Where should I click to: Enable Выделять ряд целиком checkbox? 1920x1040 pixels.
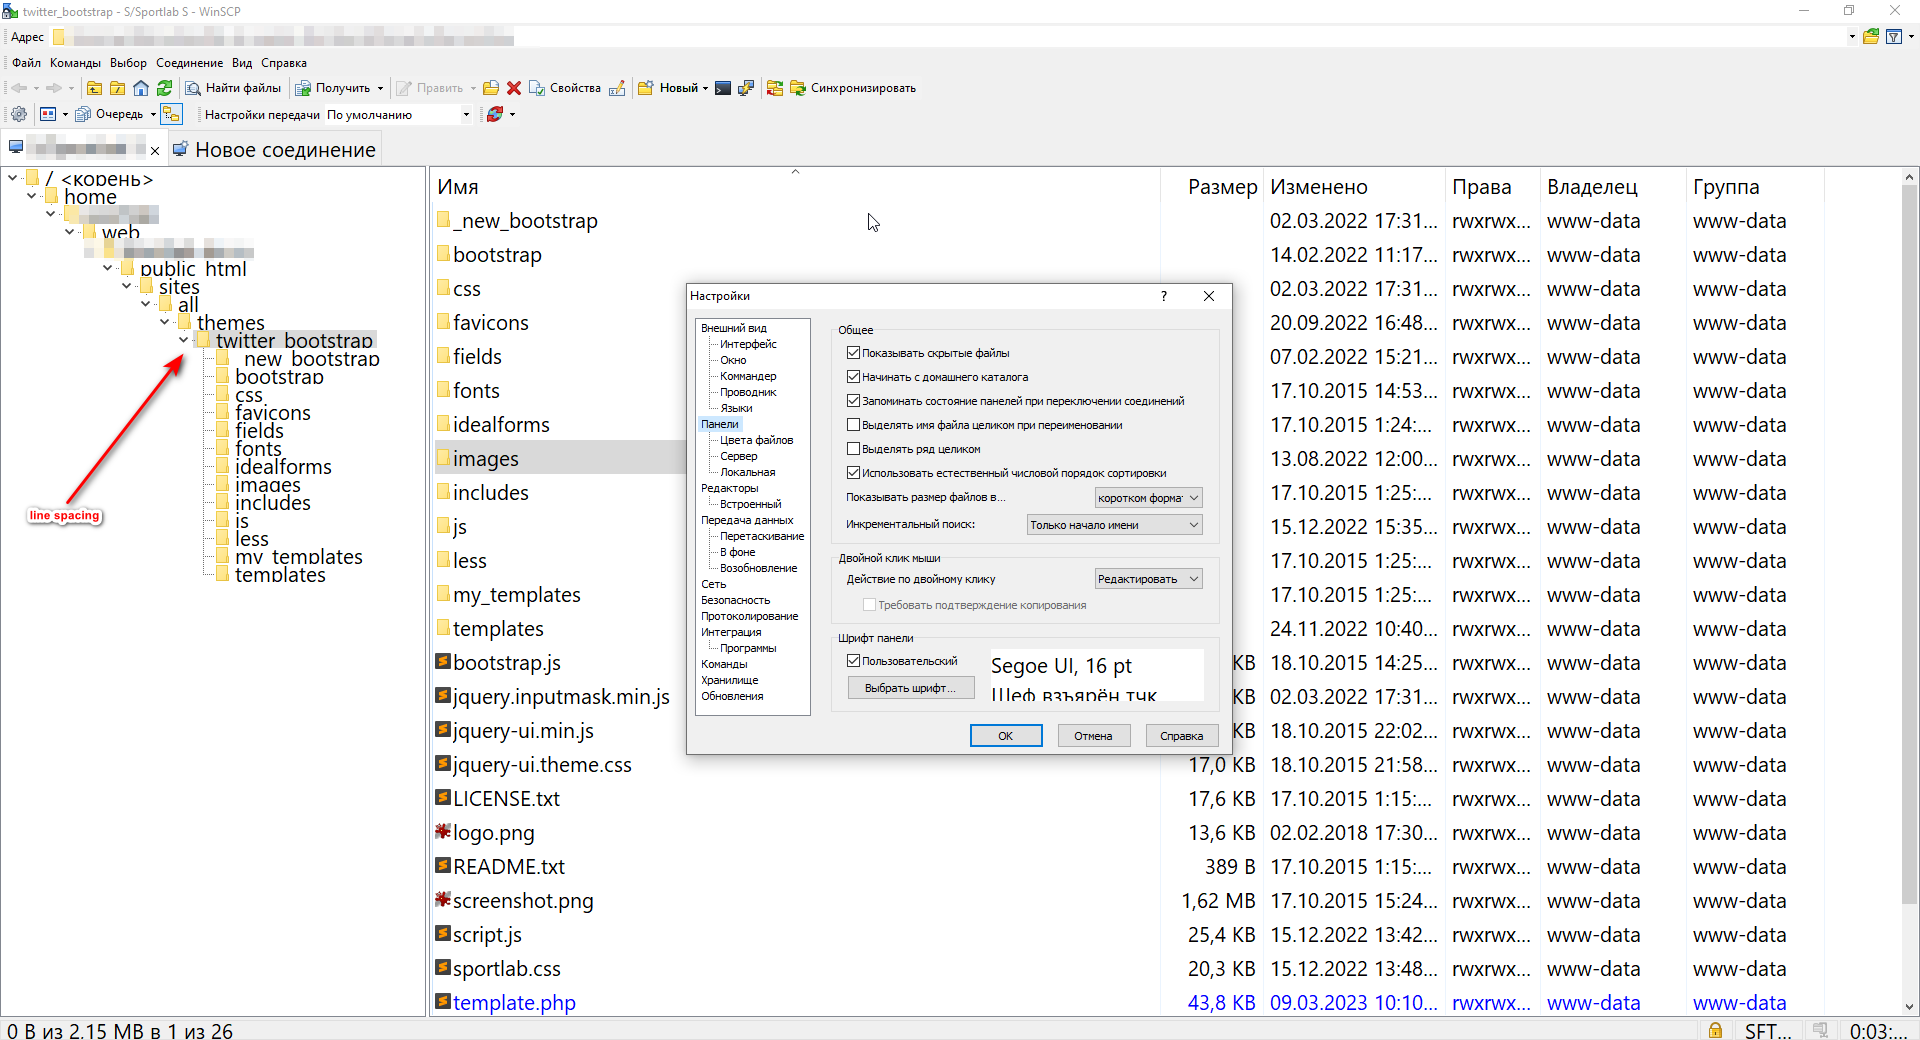(x=853, y=449)
